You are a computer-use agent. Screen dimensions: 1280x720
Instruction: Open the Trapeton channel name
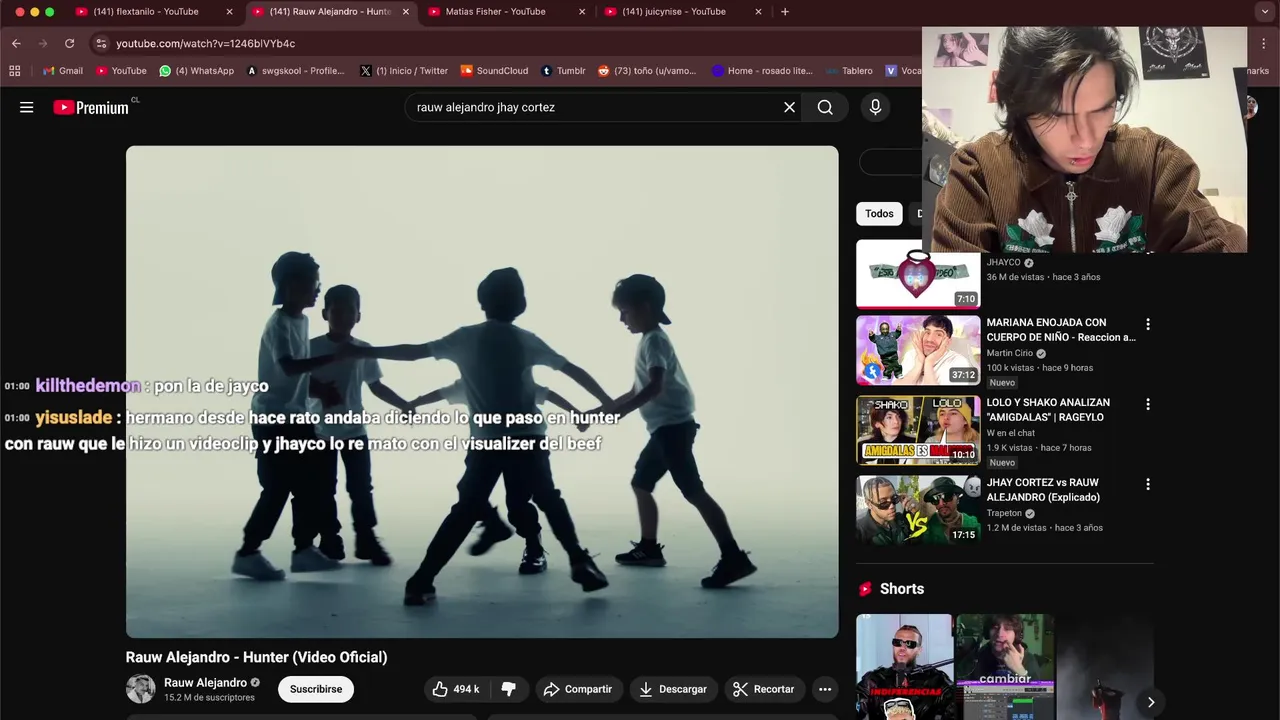[1004, 513]
